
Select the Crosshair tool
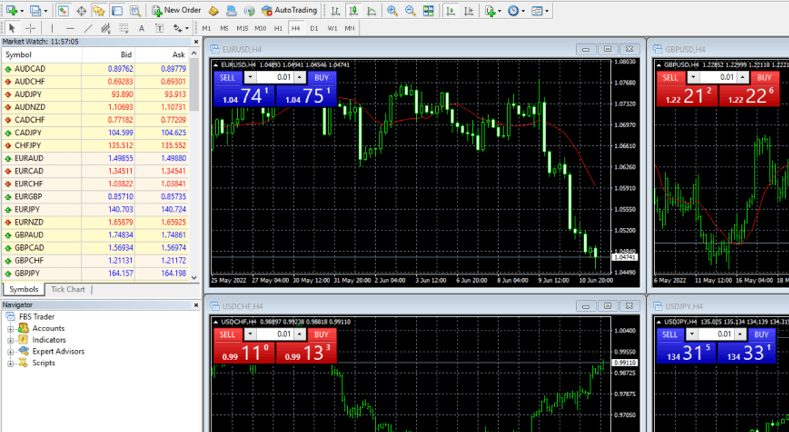tap(30, 28)
